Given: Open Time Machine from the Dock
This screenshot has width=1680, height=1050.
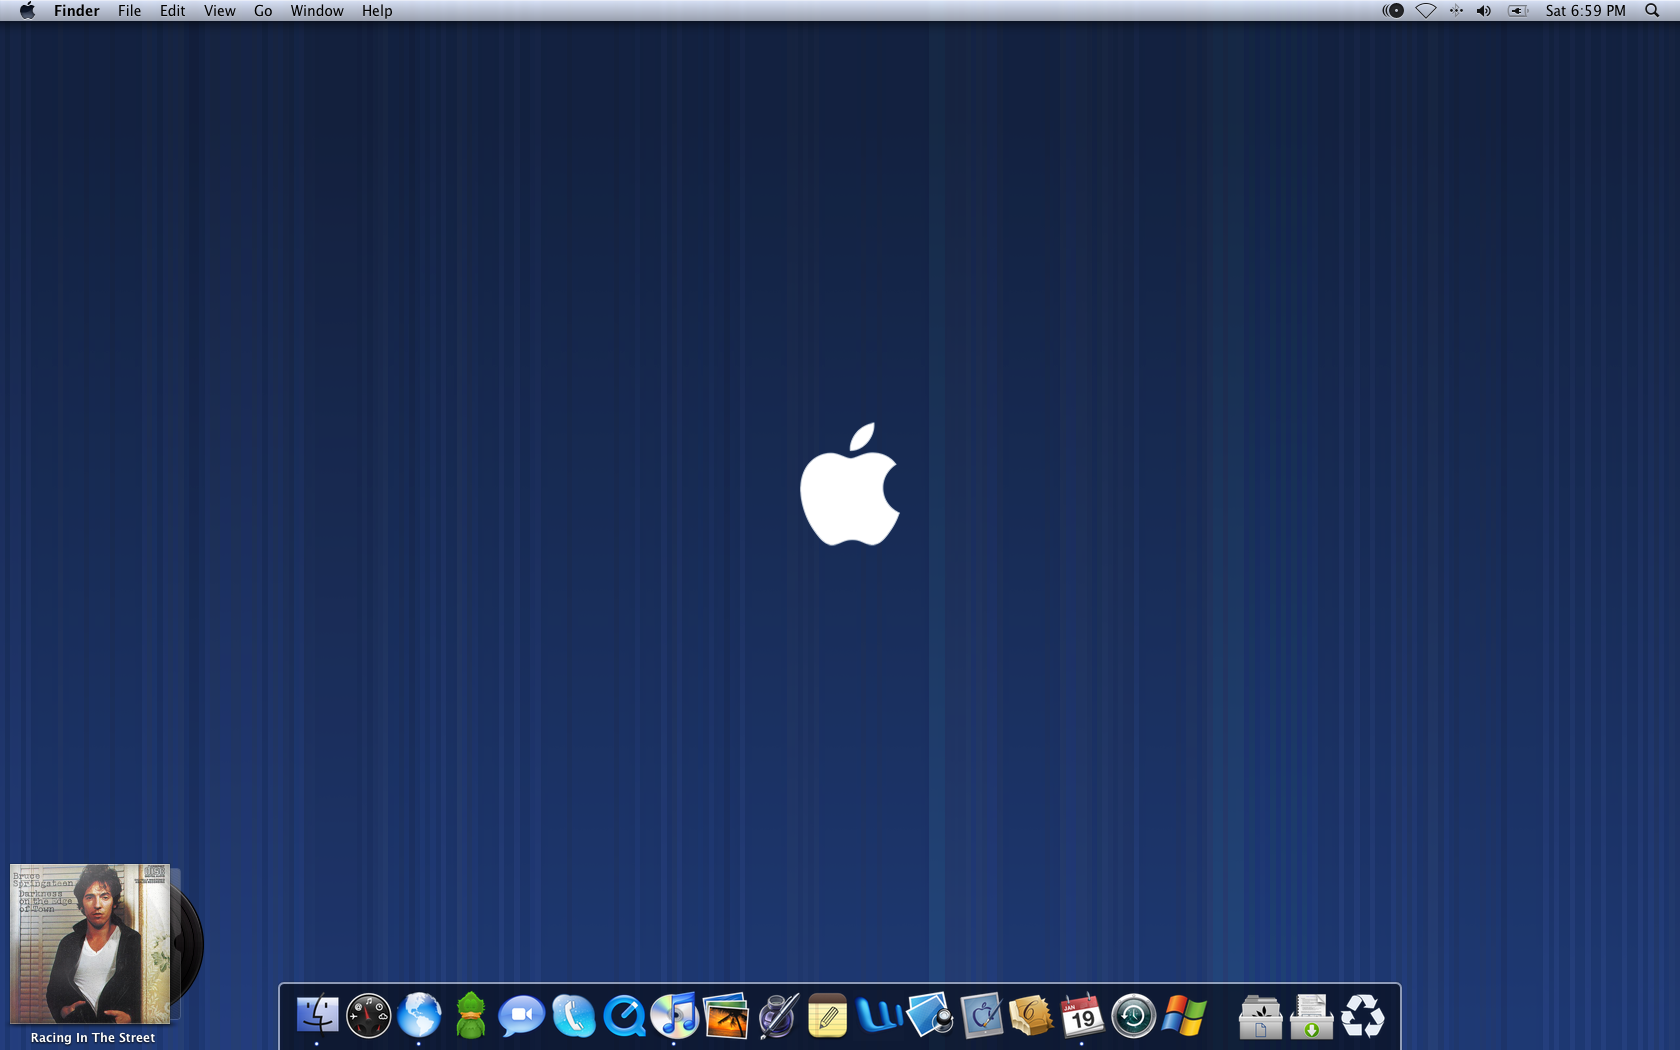Looking at the screenshot, I should [1133, 1016].
